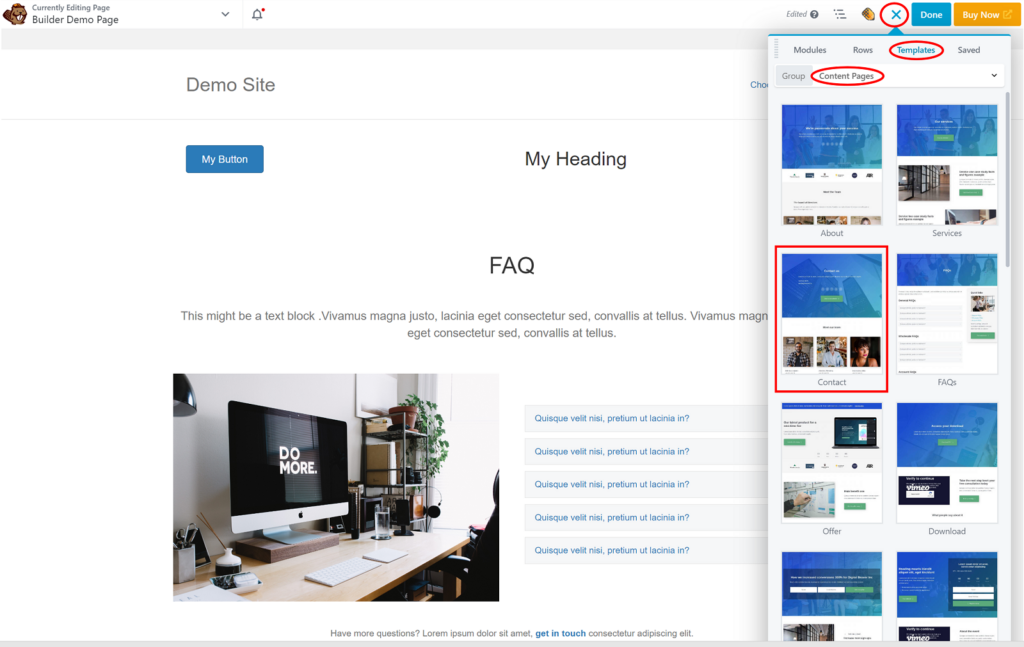Switch to the Modules tab
This screenshot has height=647, width=1024.
pos(810,50)
